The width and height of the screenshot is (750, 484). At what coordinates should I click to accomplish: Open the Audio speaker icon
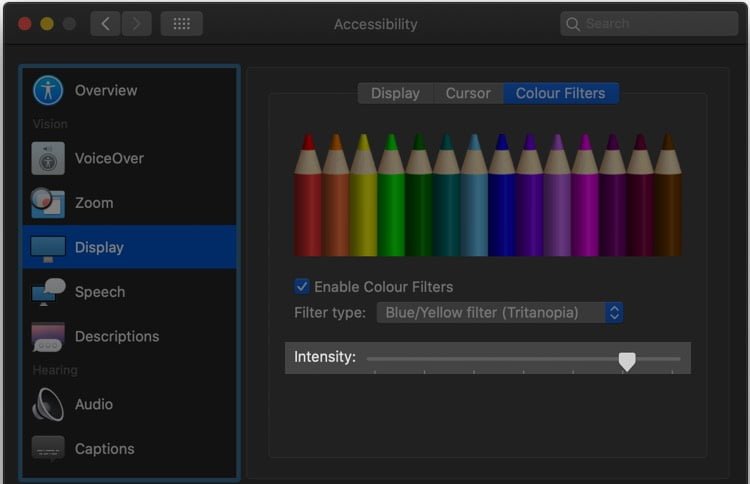click(48, 405)
